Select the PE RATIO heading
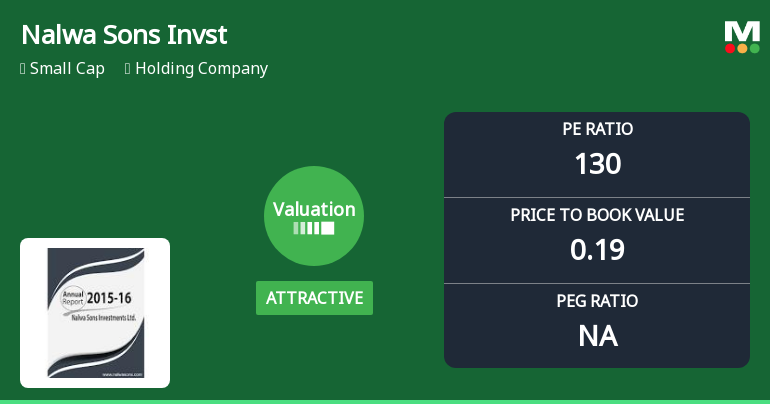 click(x=597, y=129)
